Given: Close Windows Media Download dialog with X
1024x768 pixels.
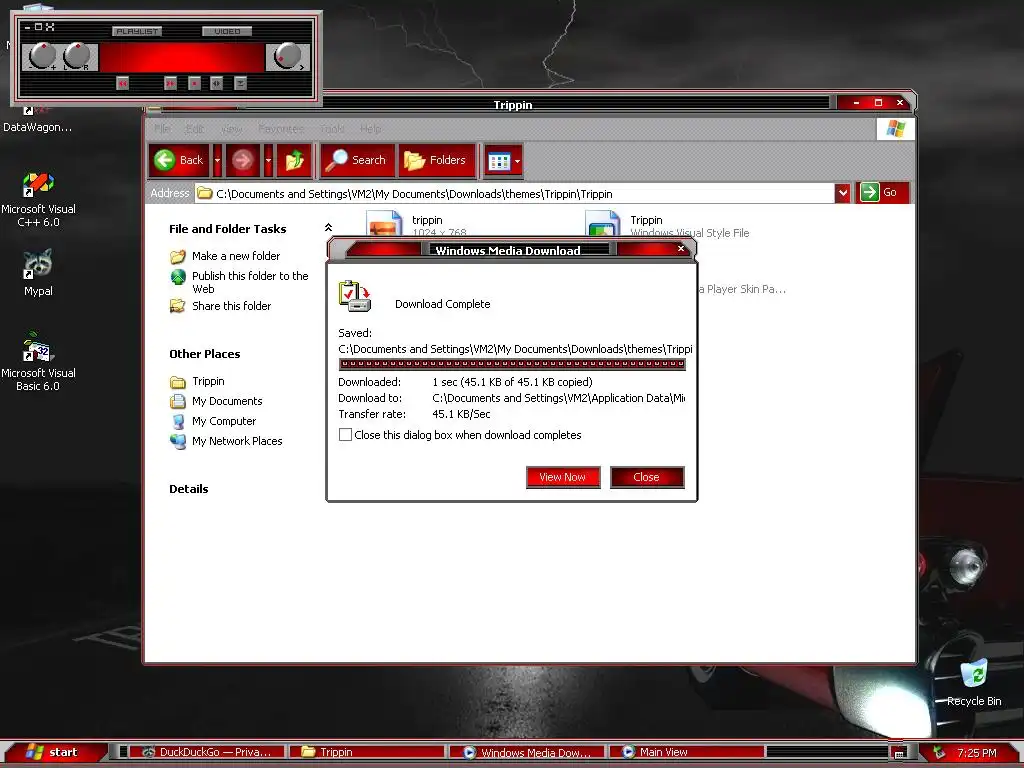Looking at the screenshot, I should tap(681, 248).
